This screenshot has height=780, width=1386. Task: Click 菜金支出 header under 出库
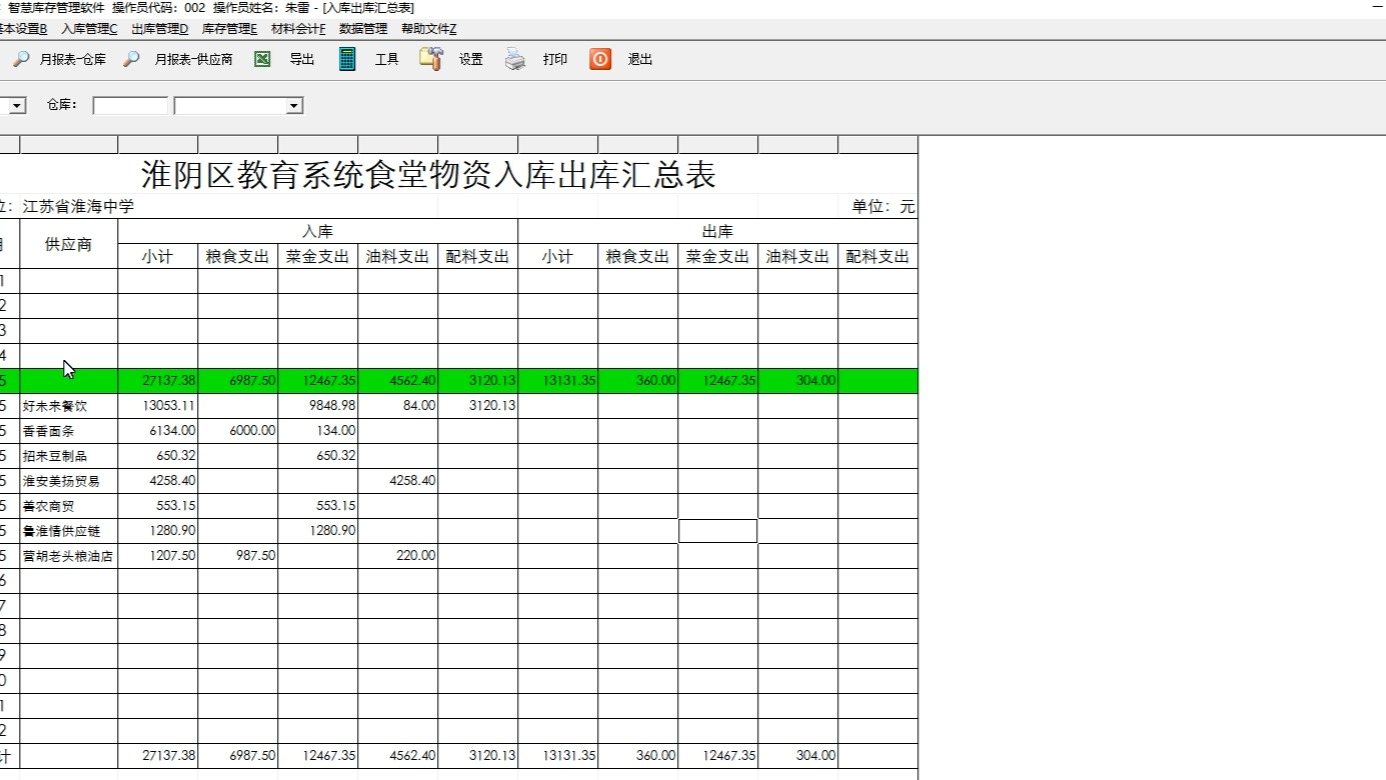(718, 257)
